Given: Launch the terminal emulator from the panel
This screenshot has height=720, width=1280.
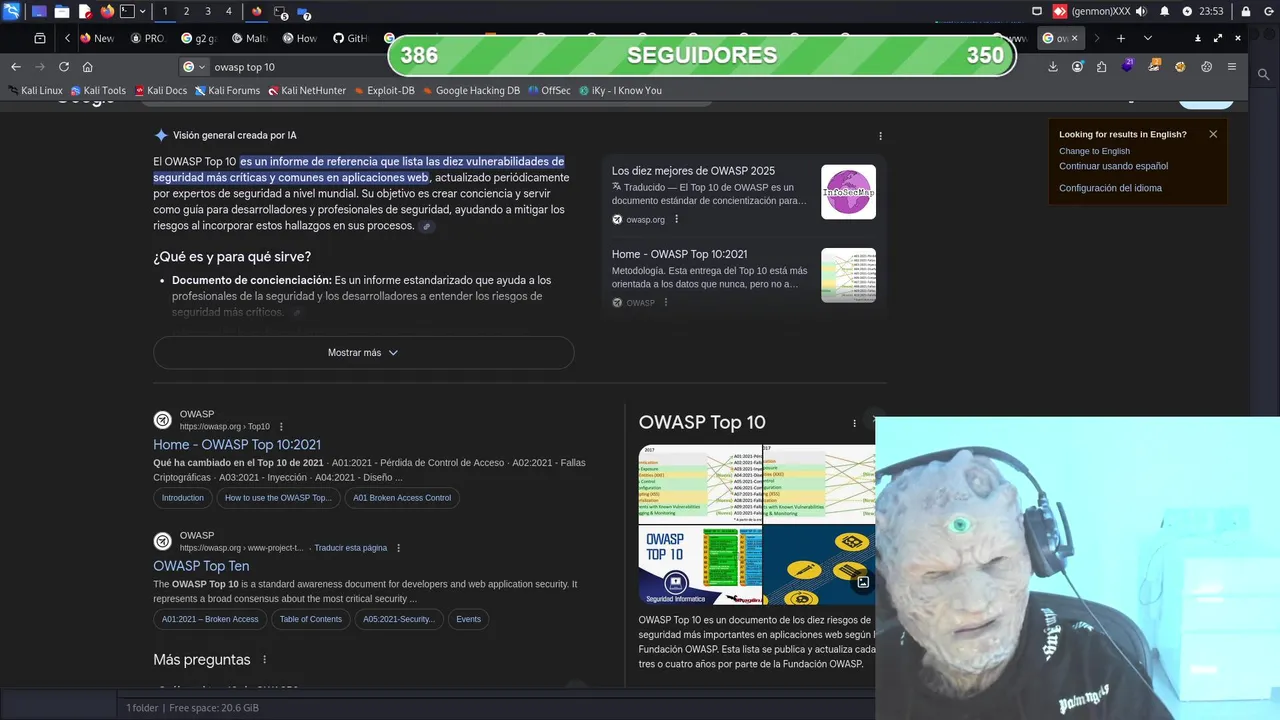Looking at the screenshot, I should [x=128, y=11].
